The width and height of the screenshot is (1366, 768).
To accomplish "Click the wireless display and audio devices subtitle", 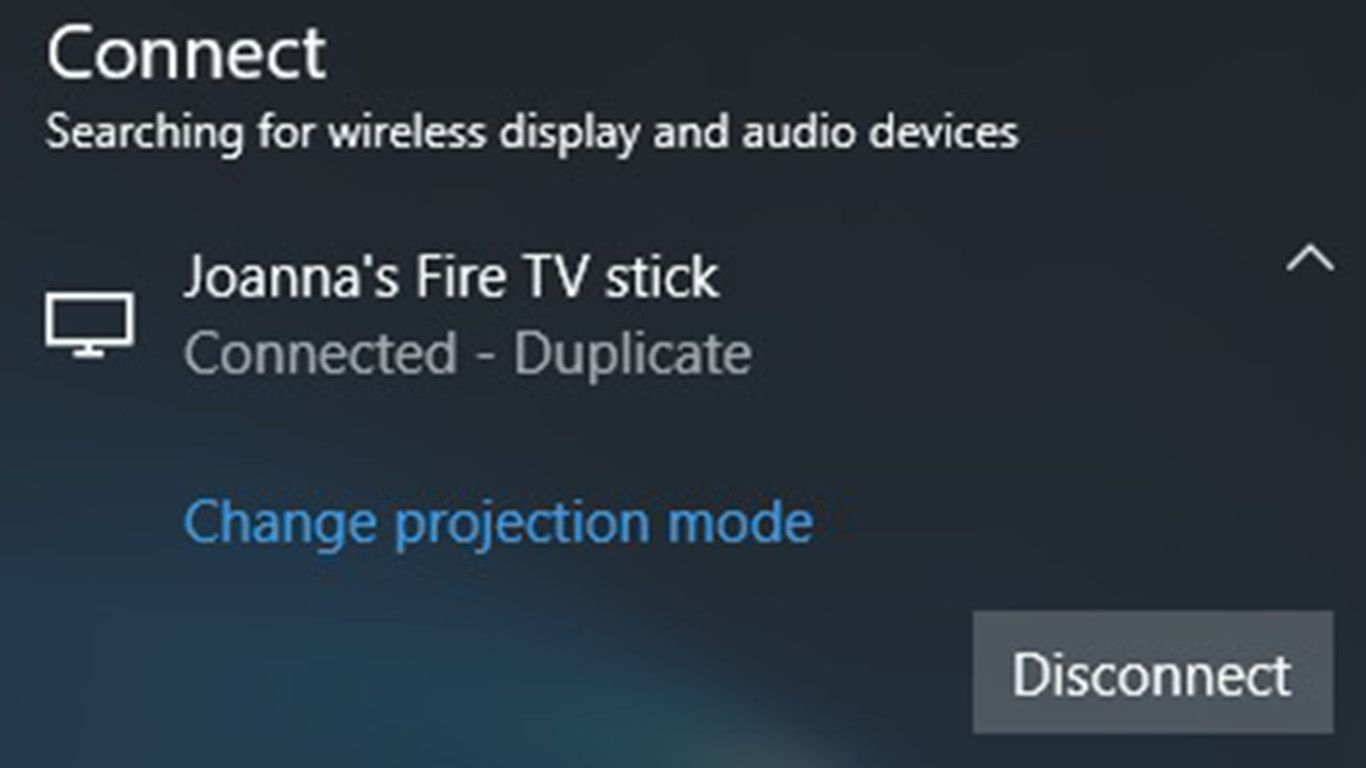I will [x=532, y=133].
